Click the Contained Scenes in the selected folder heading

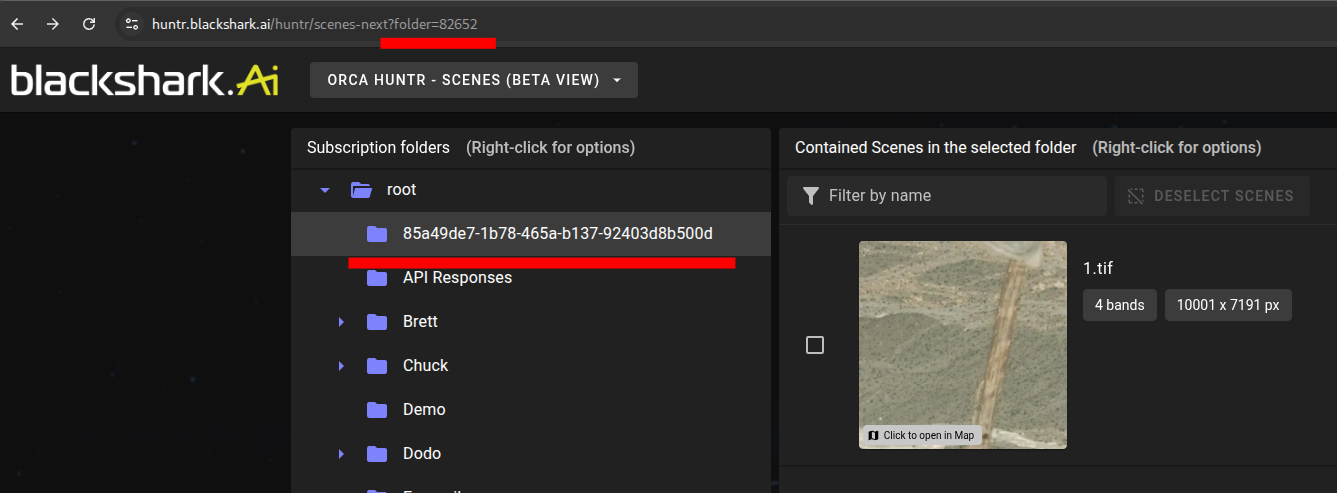click(935, 148)
